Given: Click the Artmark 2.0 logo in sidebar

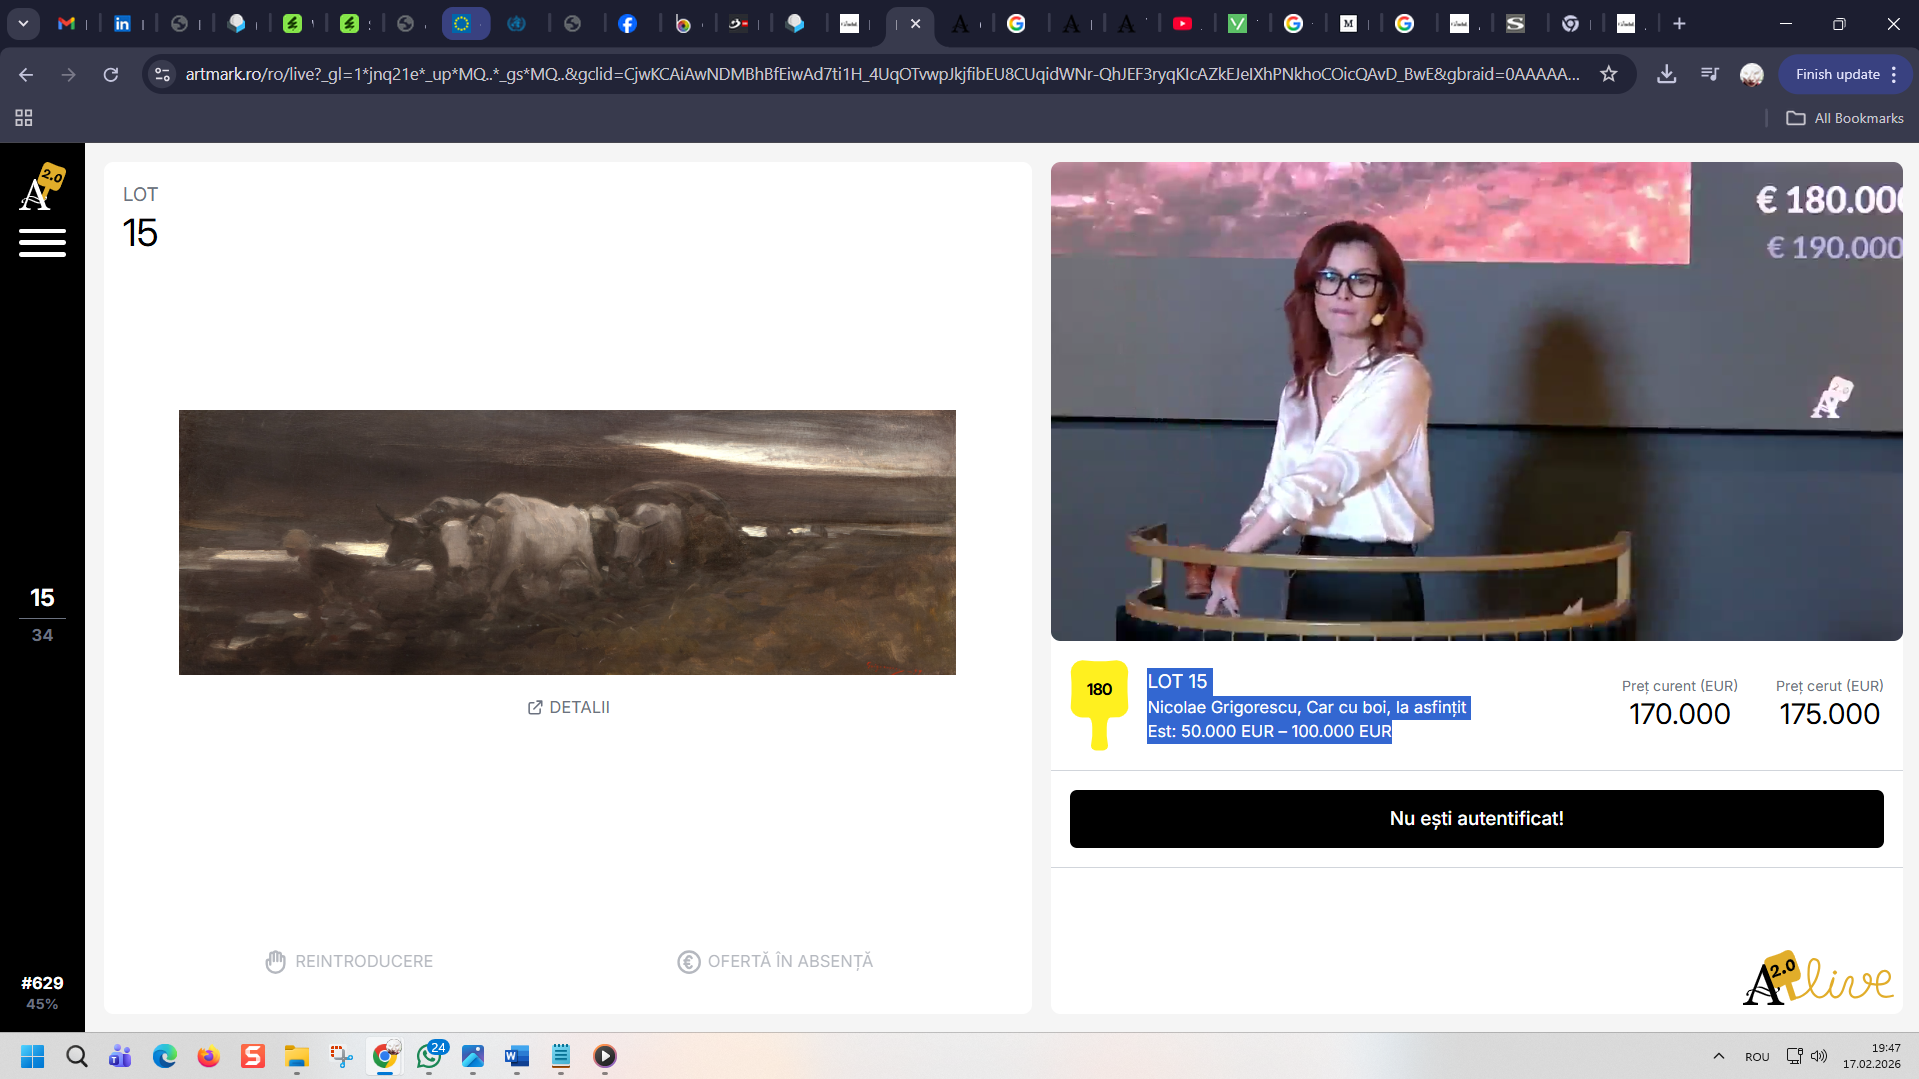Looking at the screenshot, I should click(42, 187).
